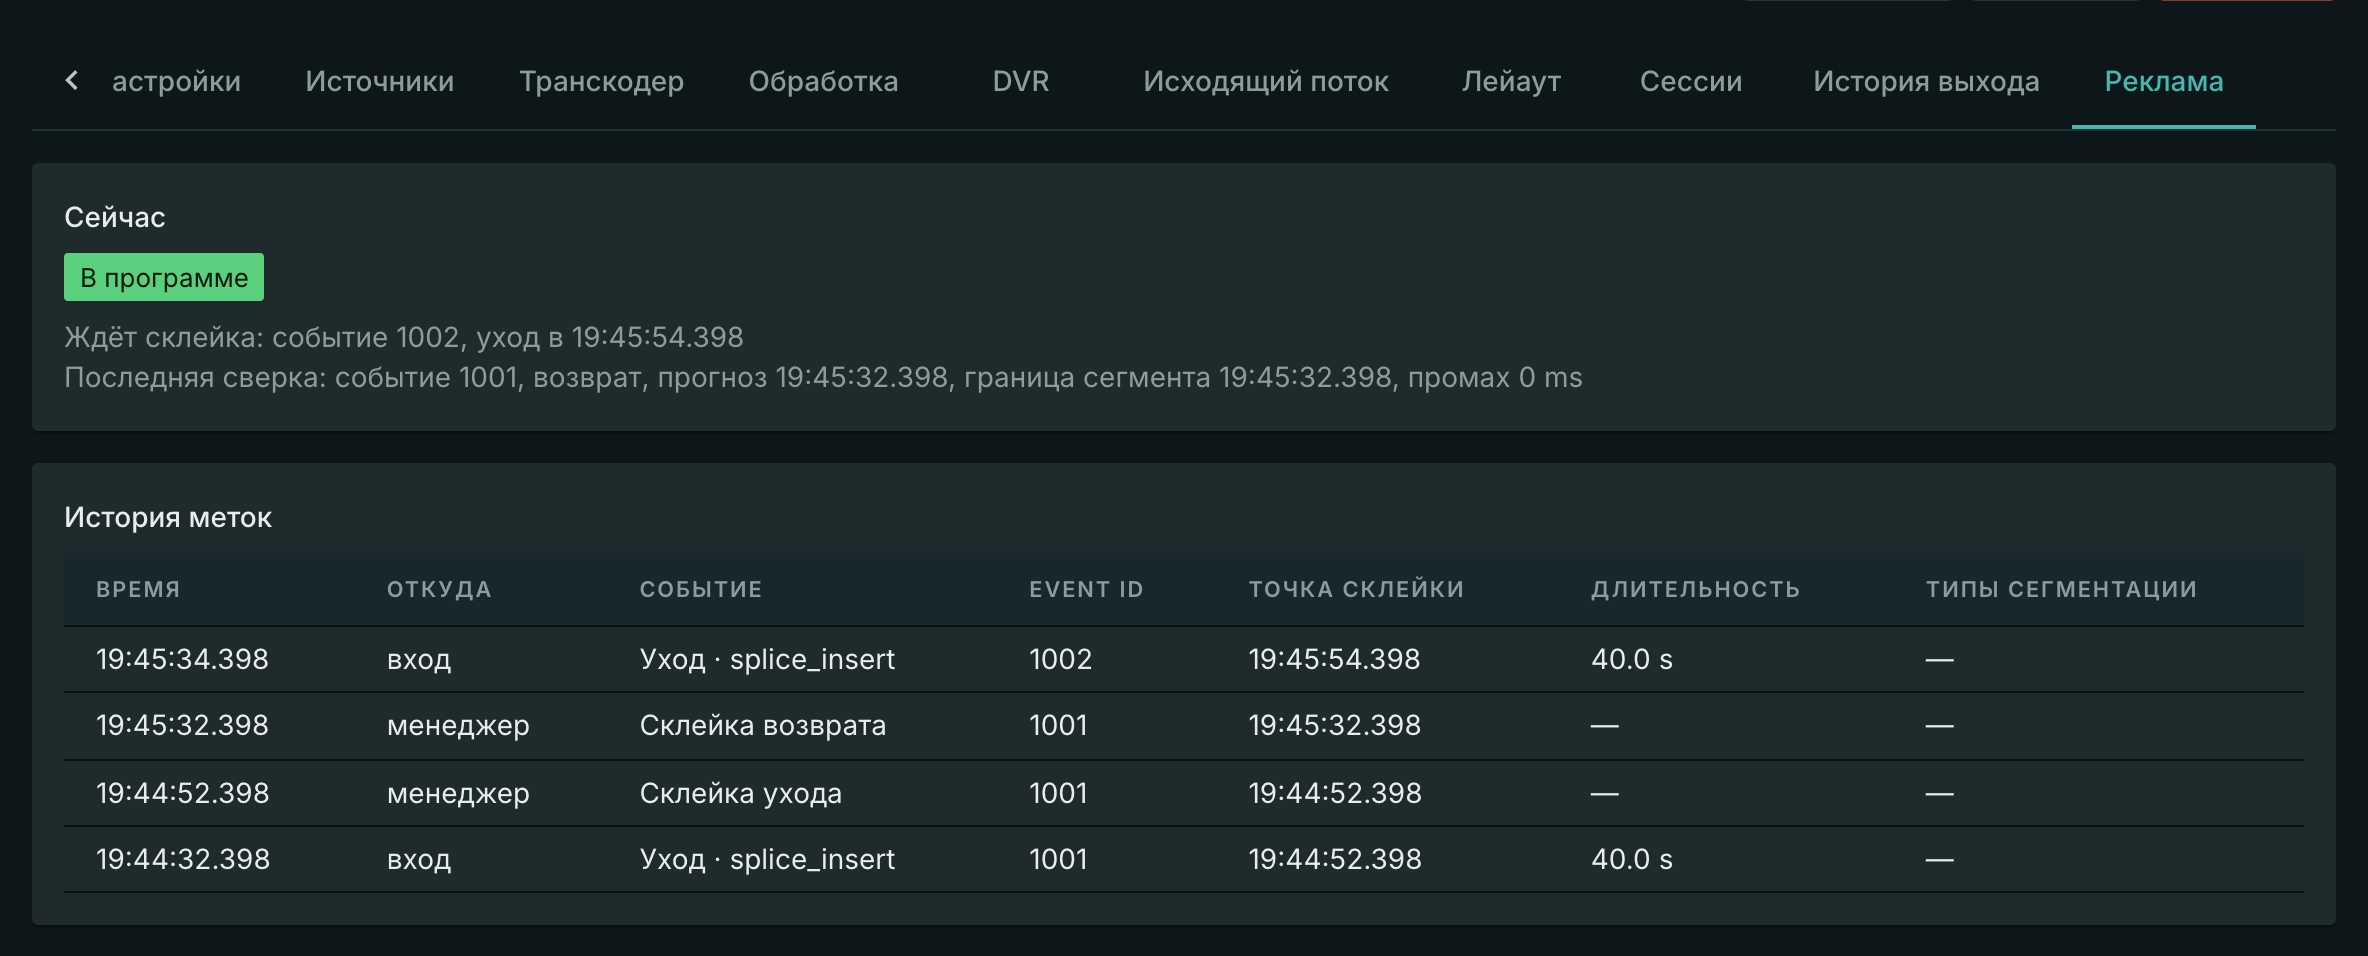Open the Исходящий поток tab
Viewport: 2368px width, 956px height.
pyautogui.click(x=1266, y=81)
